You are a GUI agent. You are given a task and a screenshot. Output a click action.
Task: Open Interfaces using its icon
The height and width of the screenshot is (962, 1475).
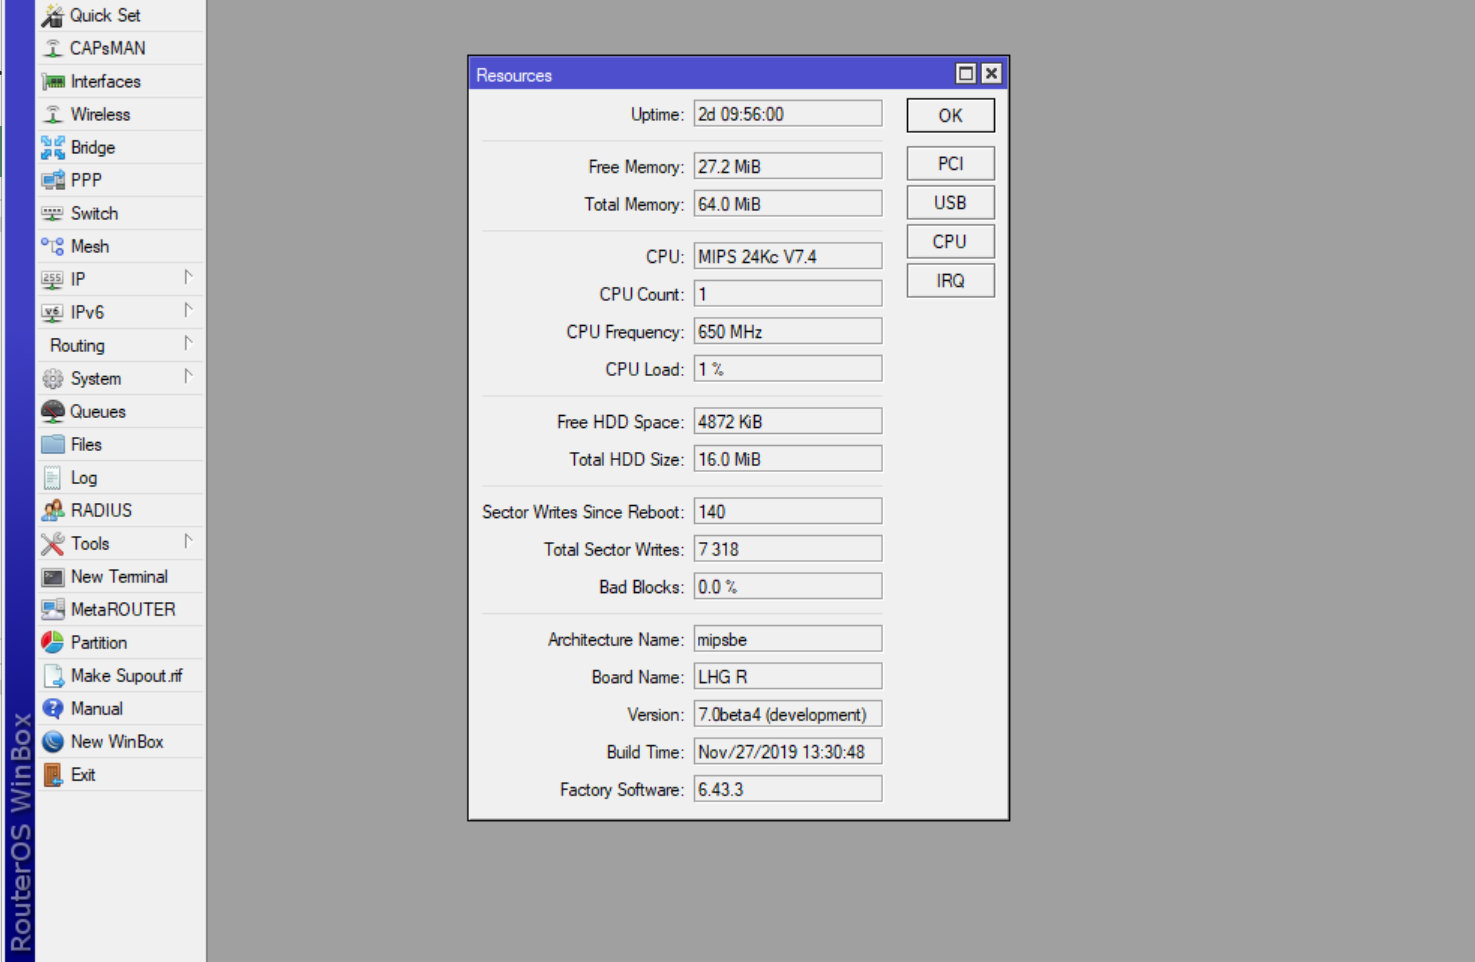coord(52,81)
